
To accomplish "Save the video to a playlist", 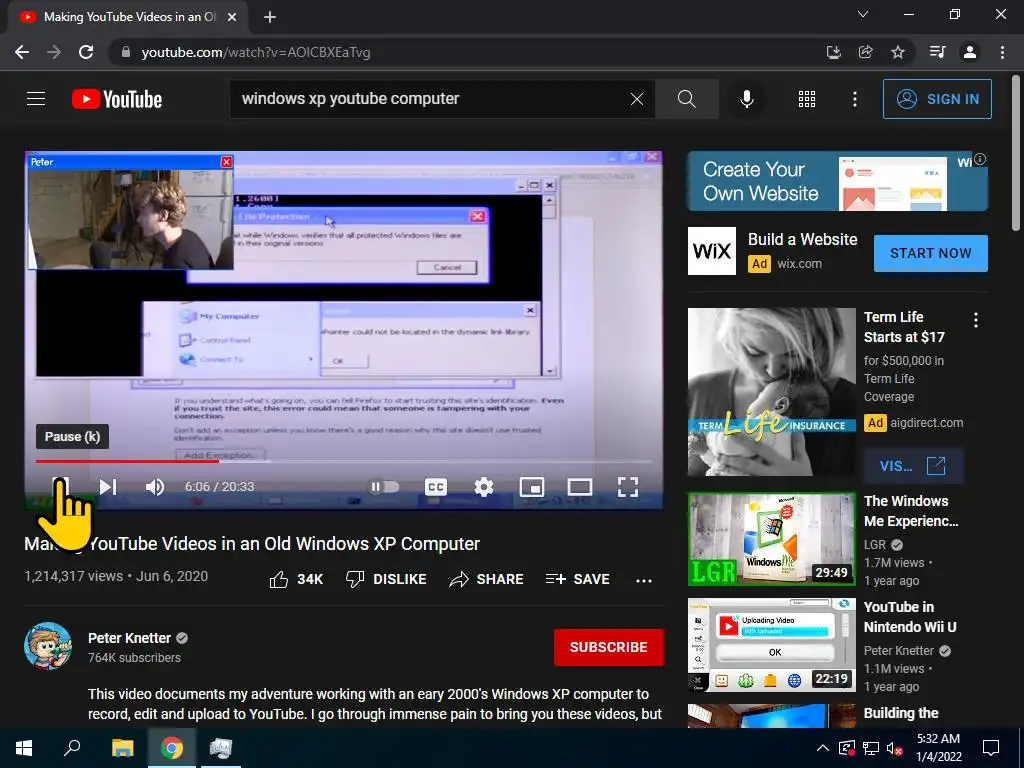I will (x=578, y=579).
